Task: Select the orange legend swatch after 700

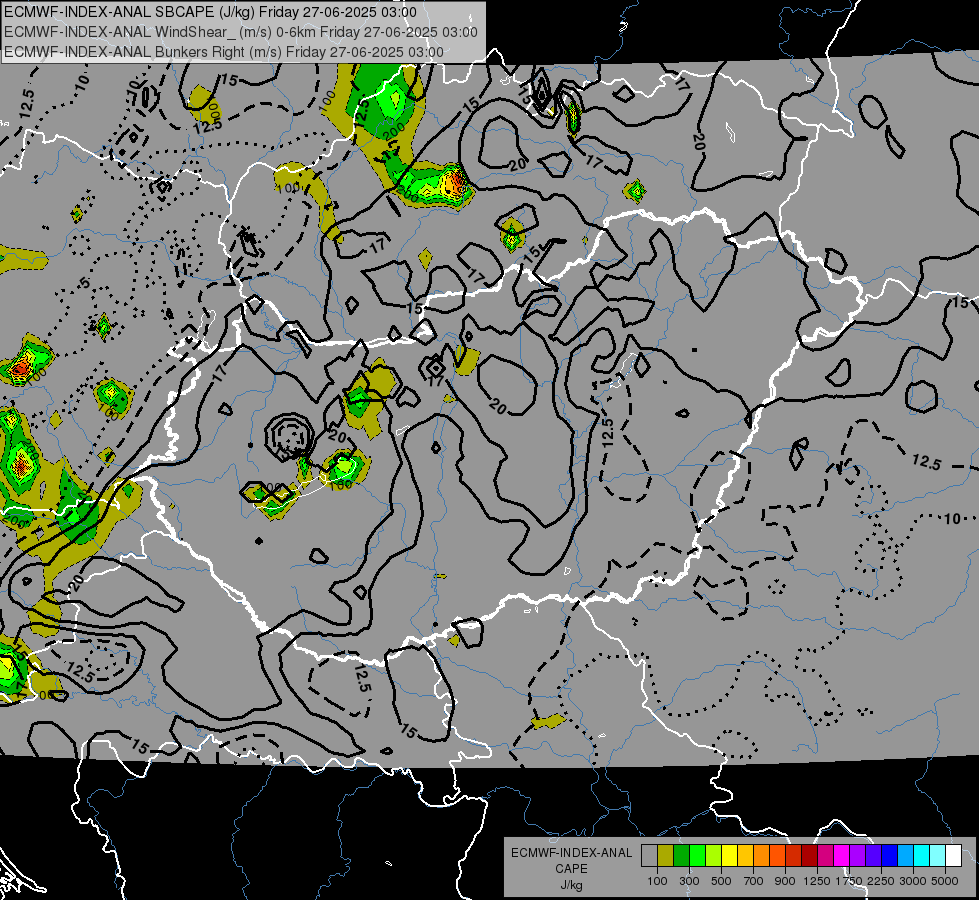Action: click(x=761, y=855)
